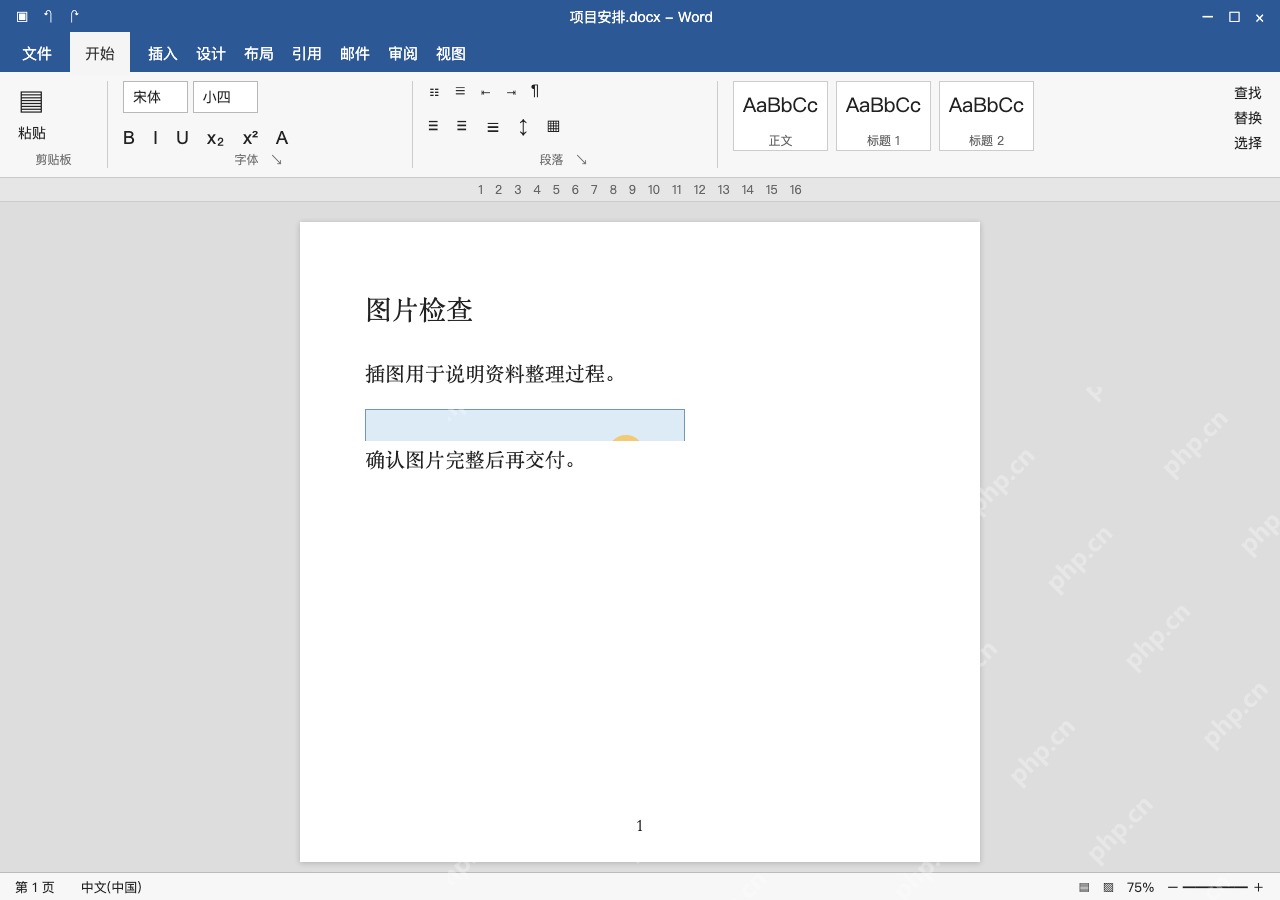Open the 文件 menu
Viewport: 1280px width, 900px height.
tap(37, 53)
